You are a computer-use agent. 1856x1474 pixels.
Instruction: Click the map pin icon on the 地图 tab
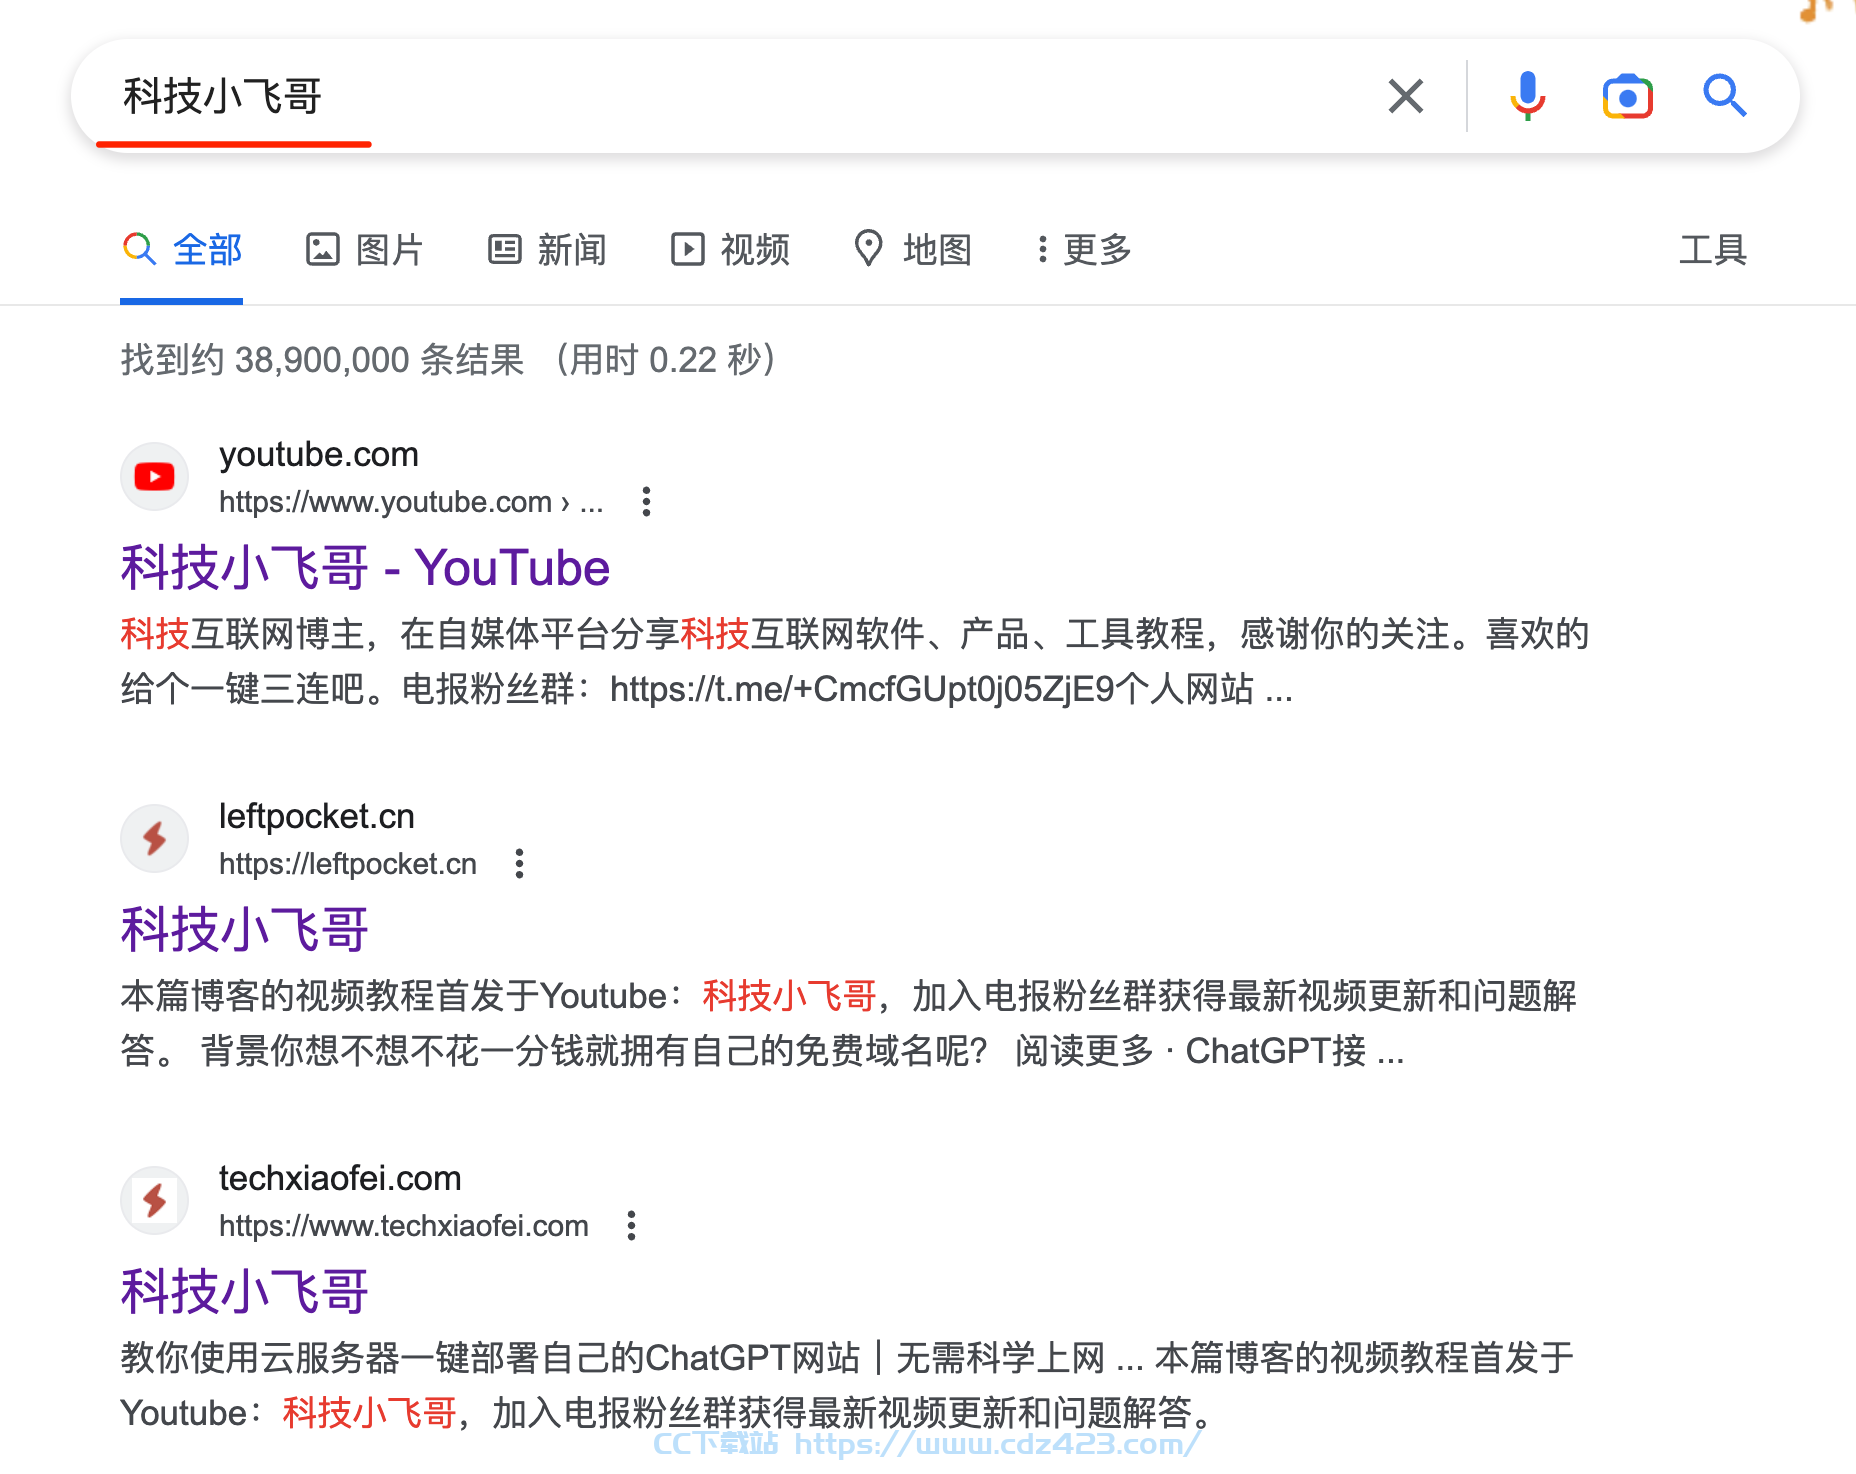[x=869, y=249]
